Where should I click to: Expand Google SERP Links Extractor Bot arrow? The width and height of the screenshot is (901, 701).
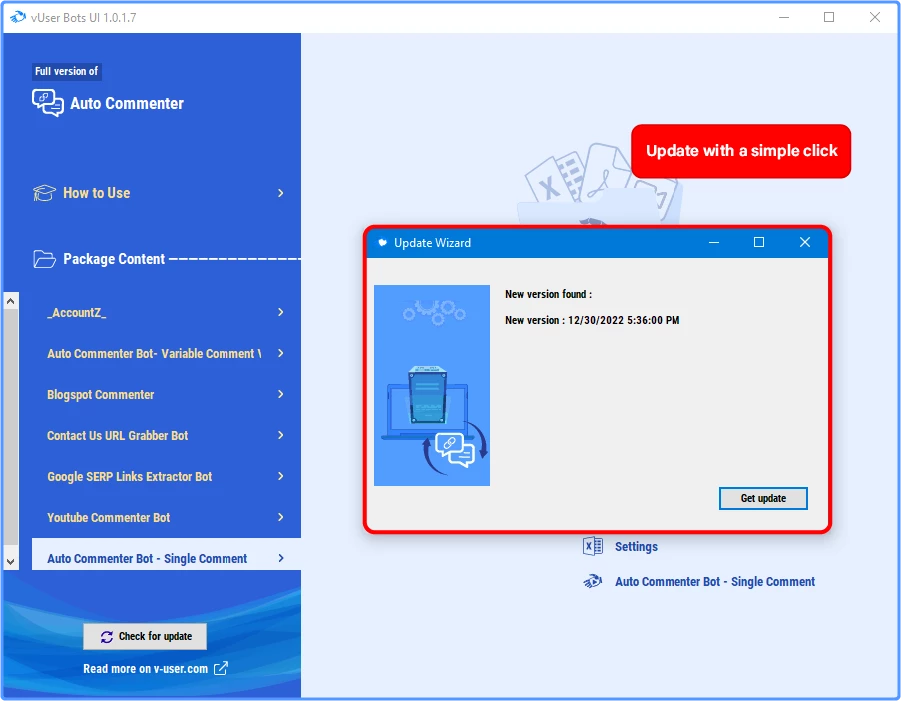pyautogui.click(x=280, y=476)
